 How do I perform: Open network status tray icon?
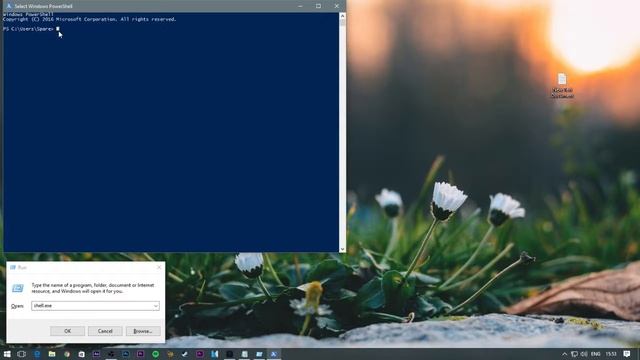[574, 354]
